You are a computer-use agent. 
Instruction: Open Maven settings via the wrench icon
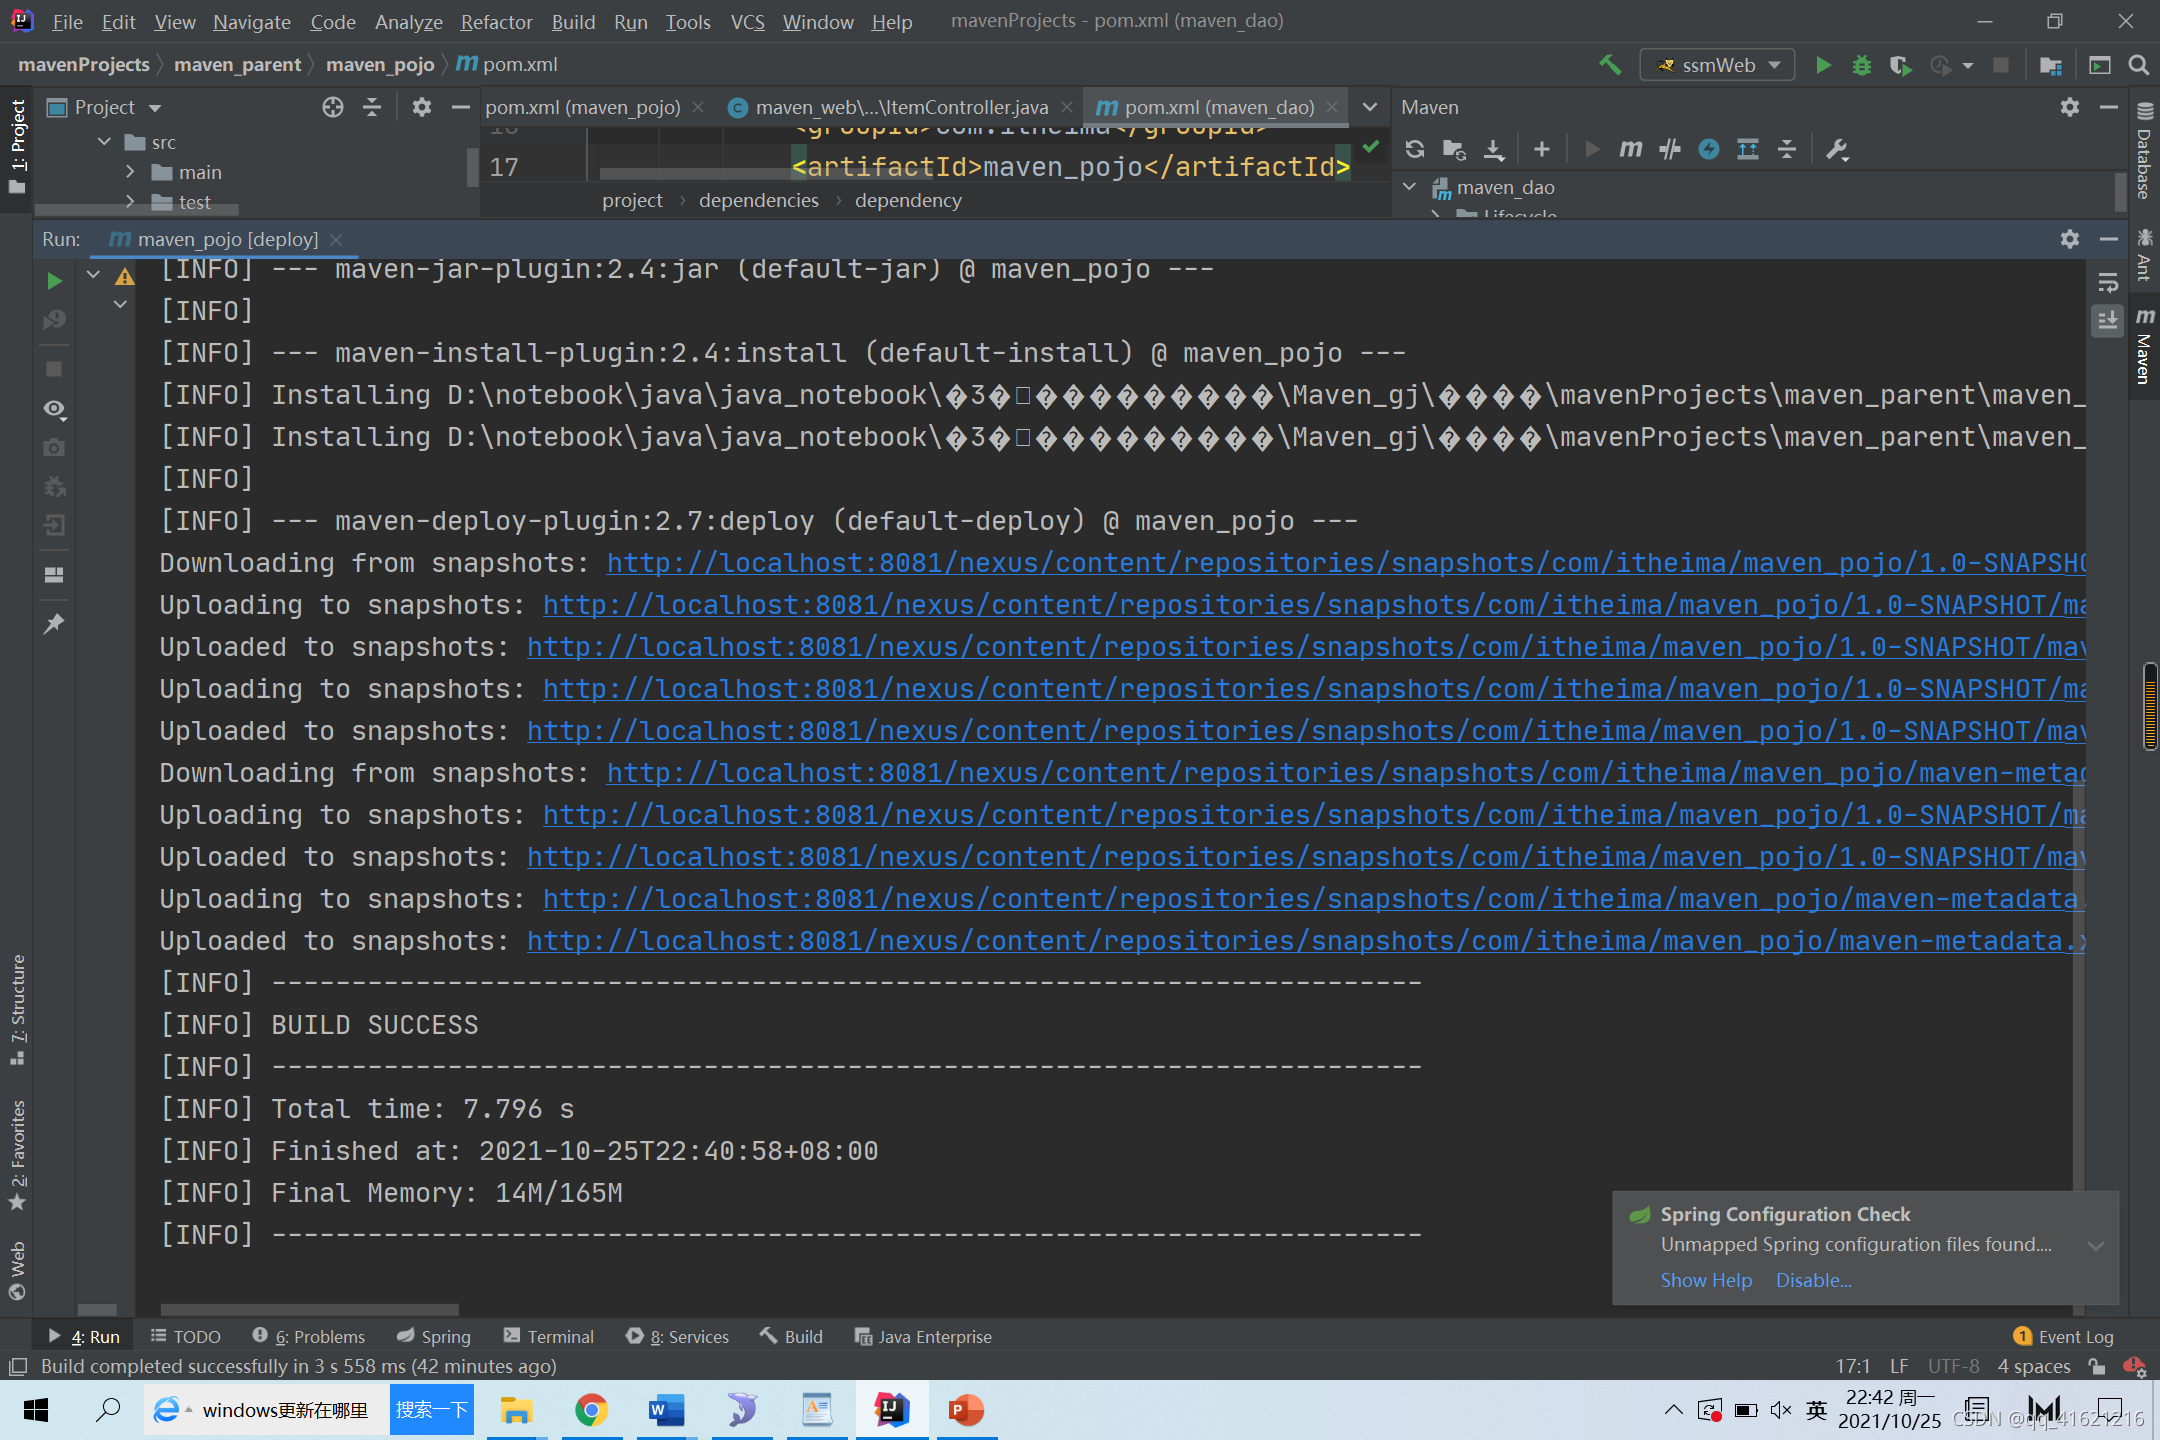coord(1838,149)
